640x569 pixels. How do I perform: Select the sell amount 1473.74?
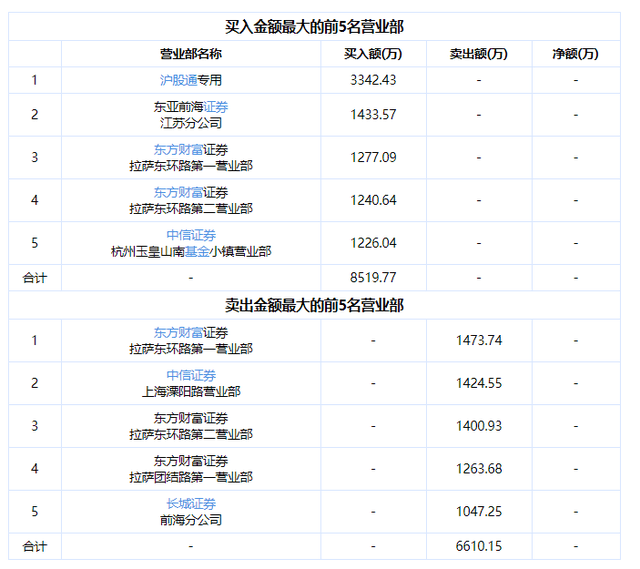tap(479, 340)
